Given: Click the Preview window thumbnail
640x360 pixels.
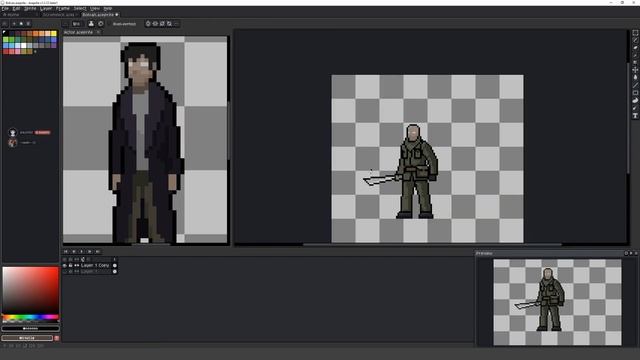Looking at the screenshot, I should (x=557, y=302).
